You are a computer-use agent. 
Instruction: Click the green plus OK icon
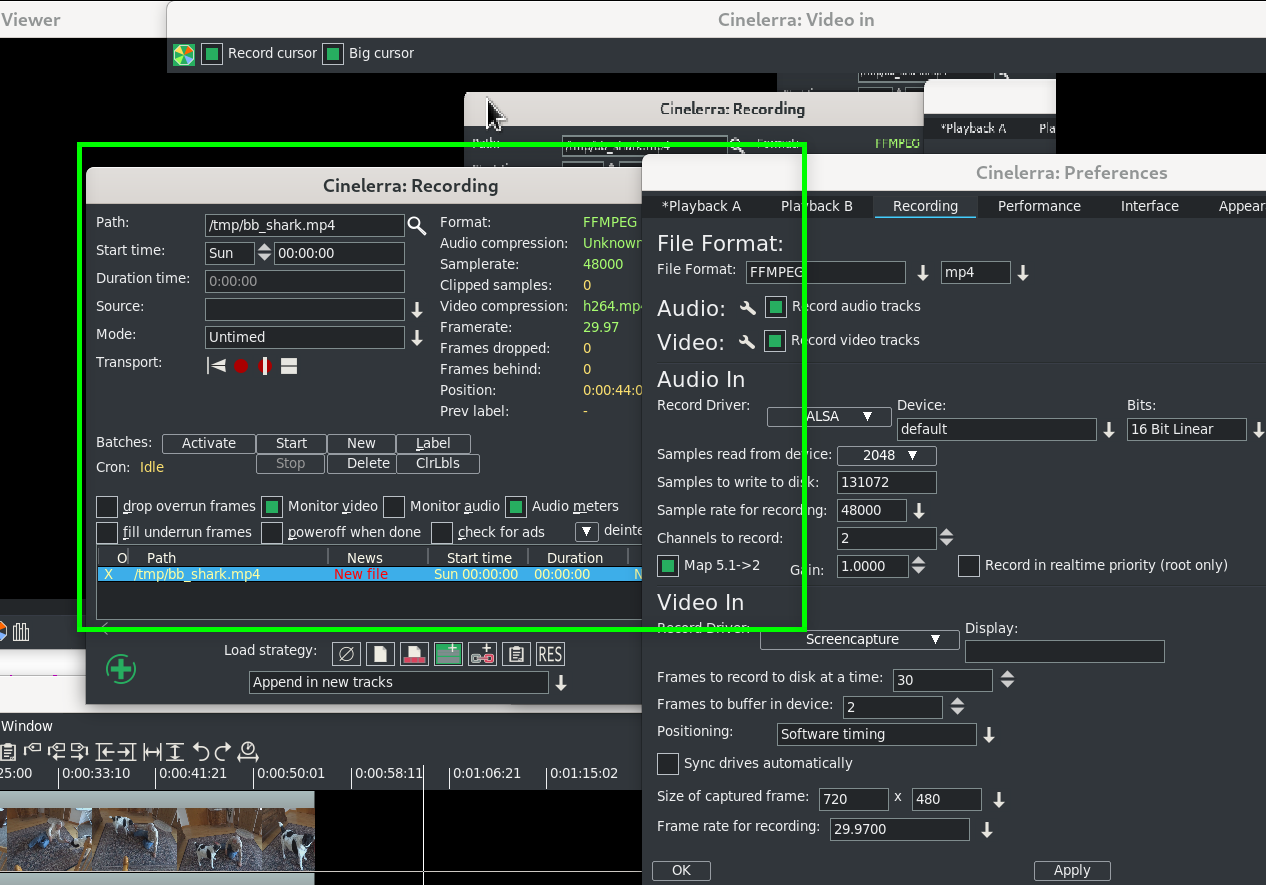pos(121,668)
